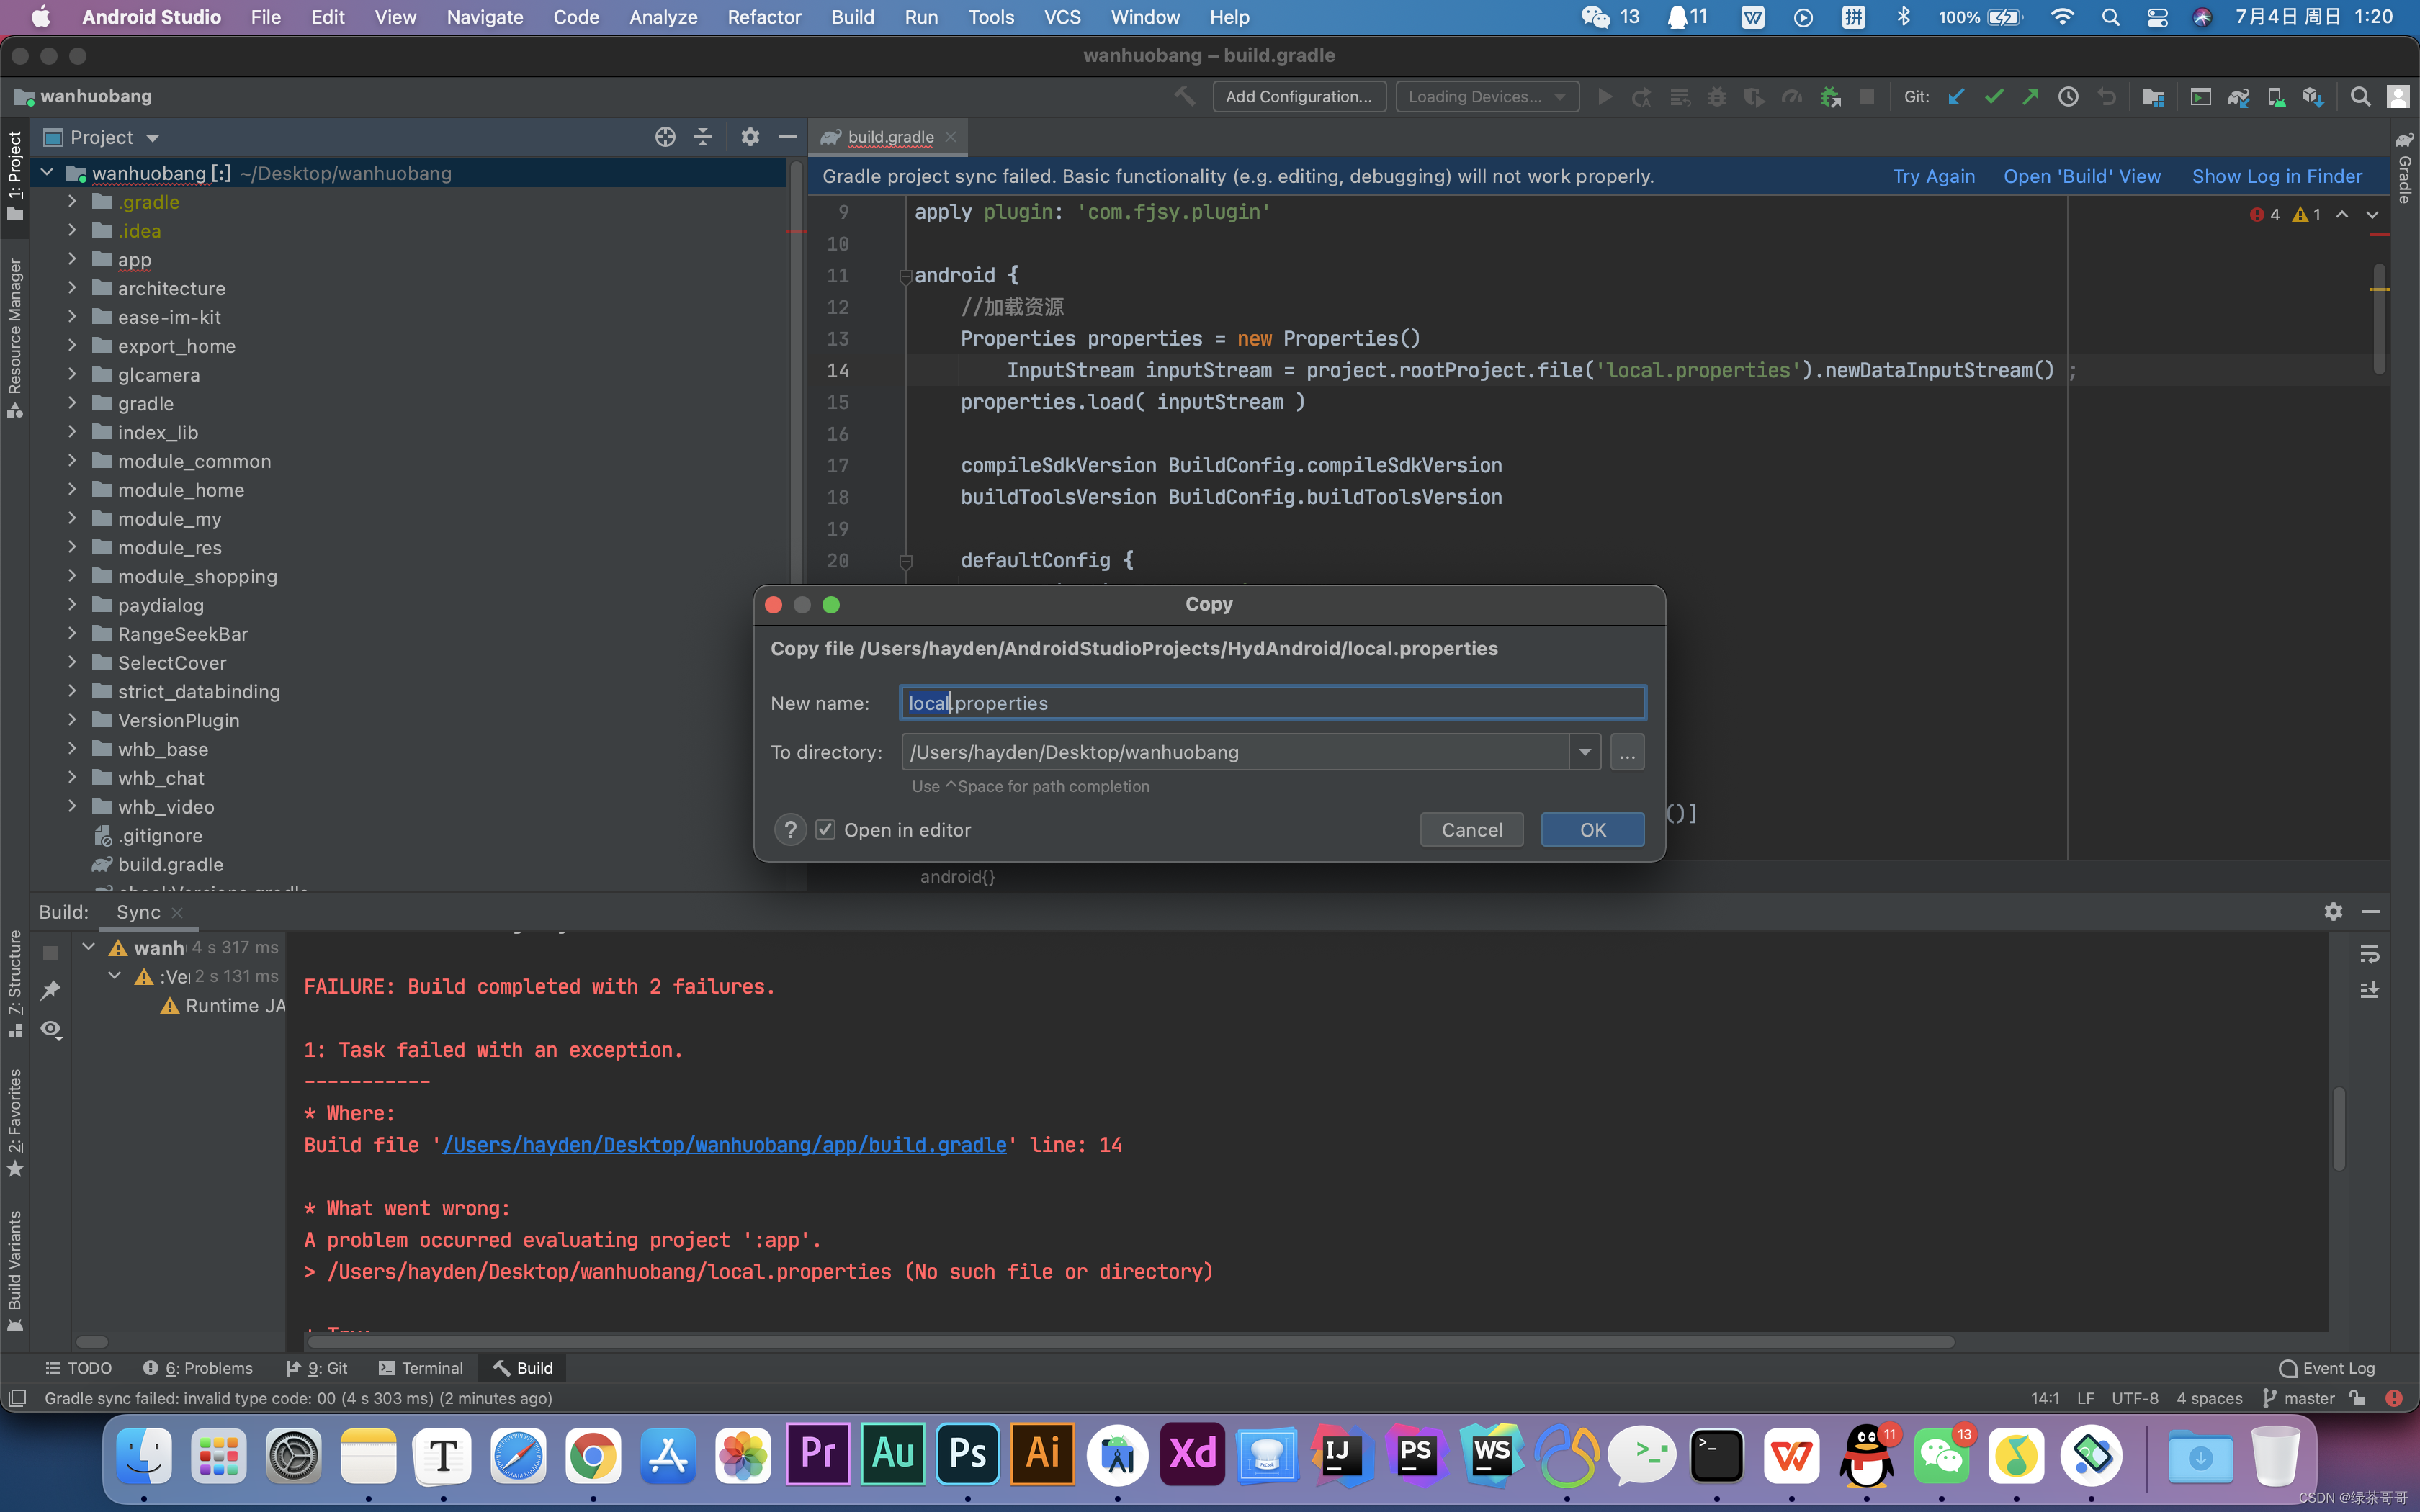Open Git history clock icon
2420x1512 pixels.
(x=2068, y=97)
